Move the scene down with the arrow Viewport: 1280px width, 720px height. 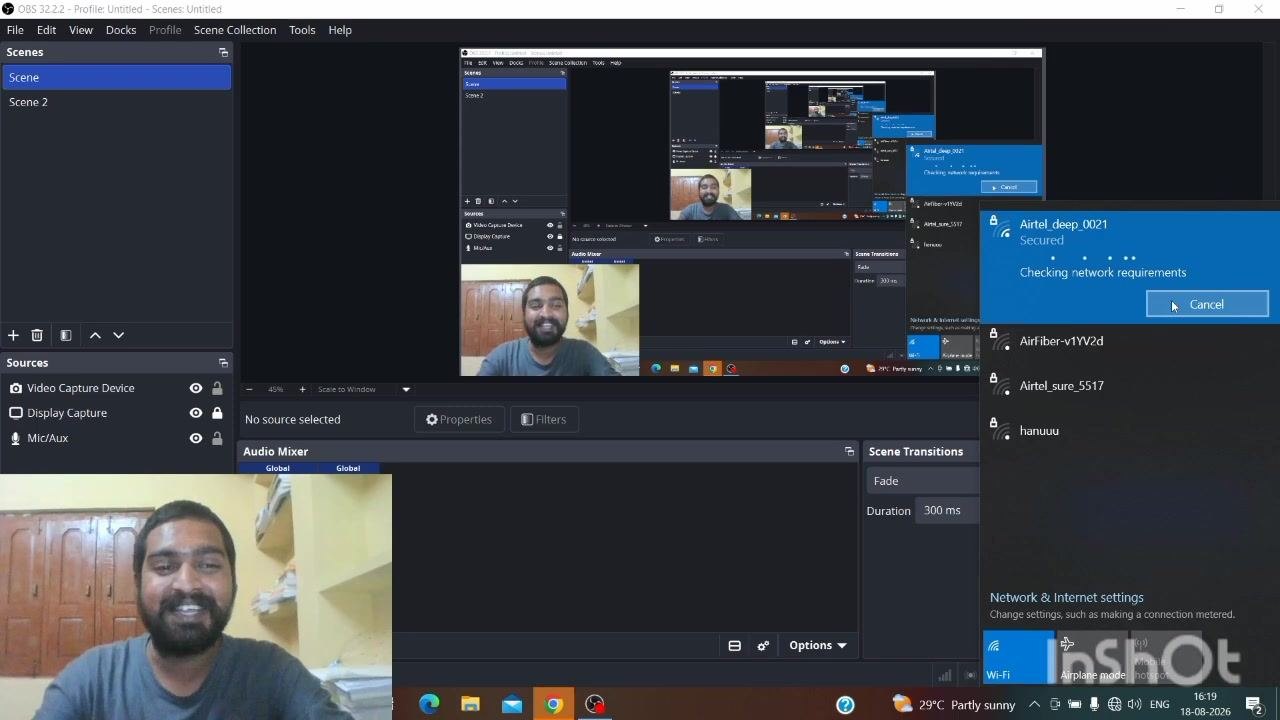coord(118,336)
